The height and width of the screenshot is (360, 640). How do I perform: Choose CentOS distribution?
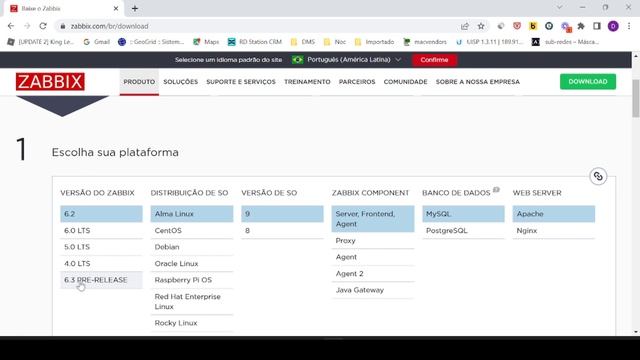[192, 231]
